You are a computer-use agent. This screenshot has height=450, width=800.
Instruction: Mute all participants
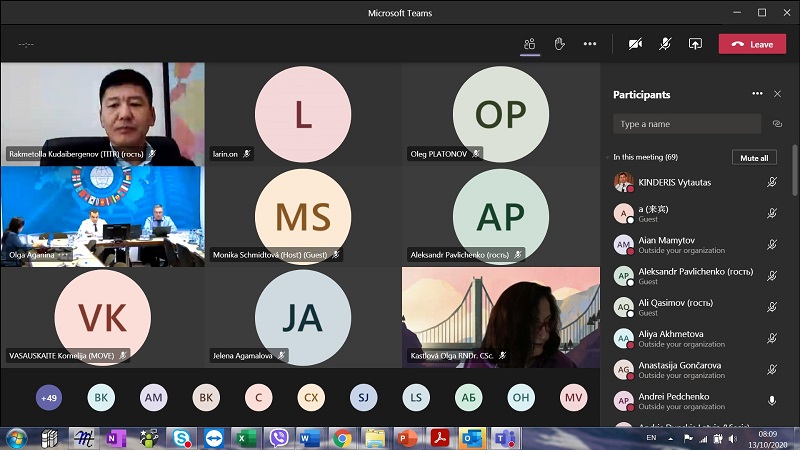754,158
